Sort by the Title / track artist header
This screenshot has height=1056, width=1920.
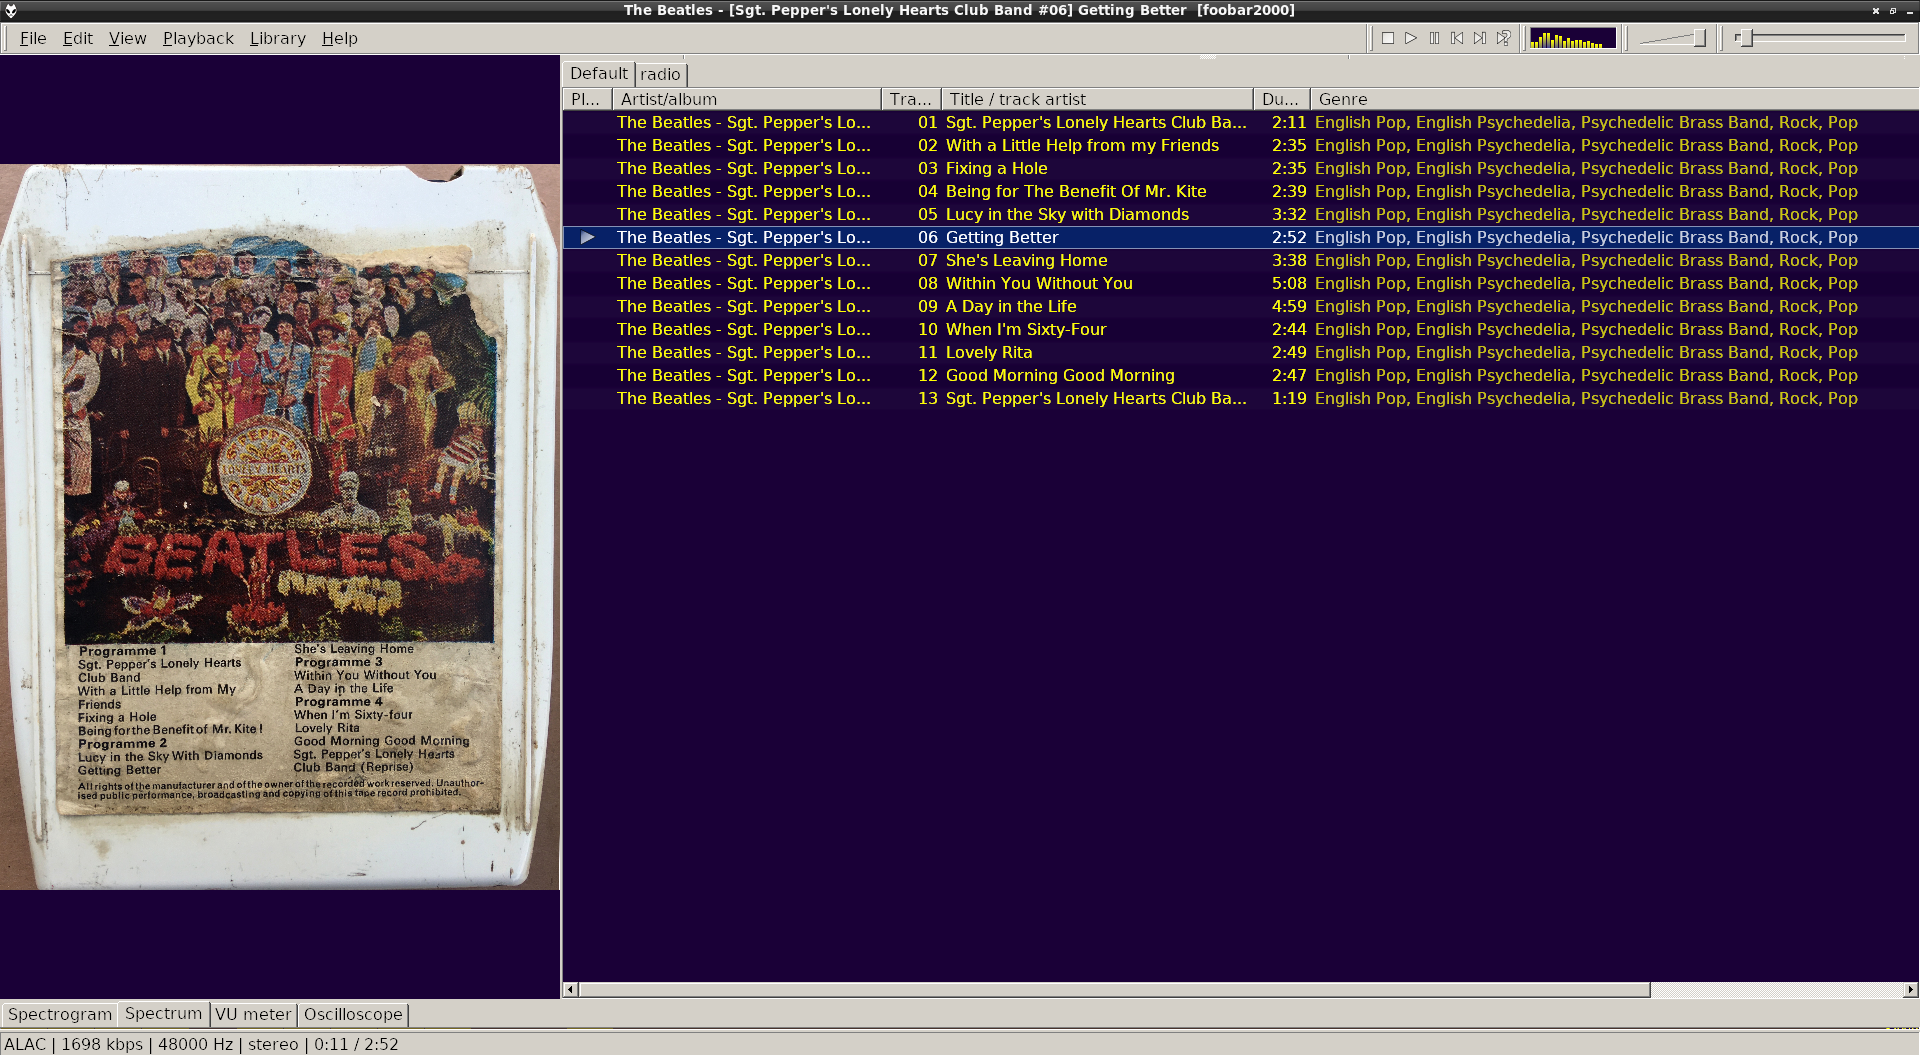pos(1097,99)
